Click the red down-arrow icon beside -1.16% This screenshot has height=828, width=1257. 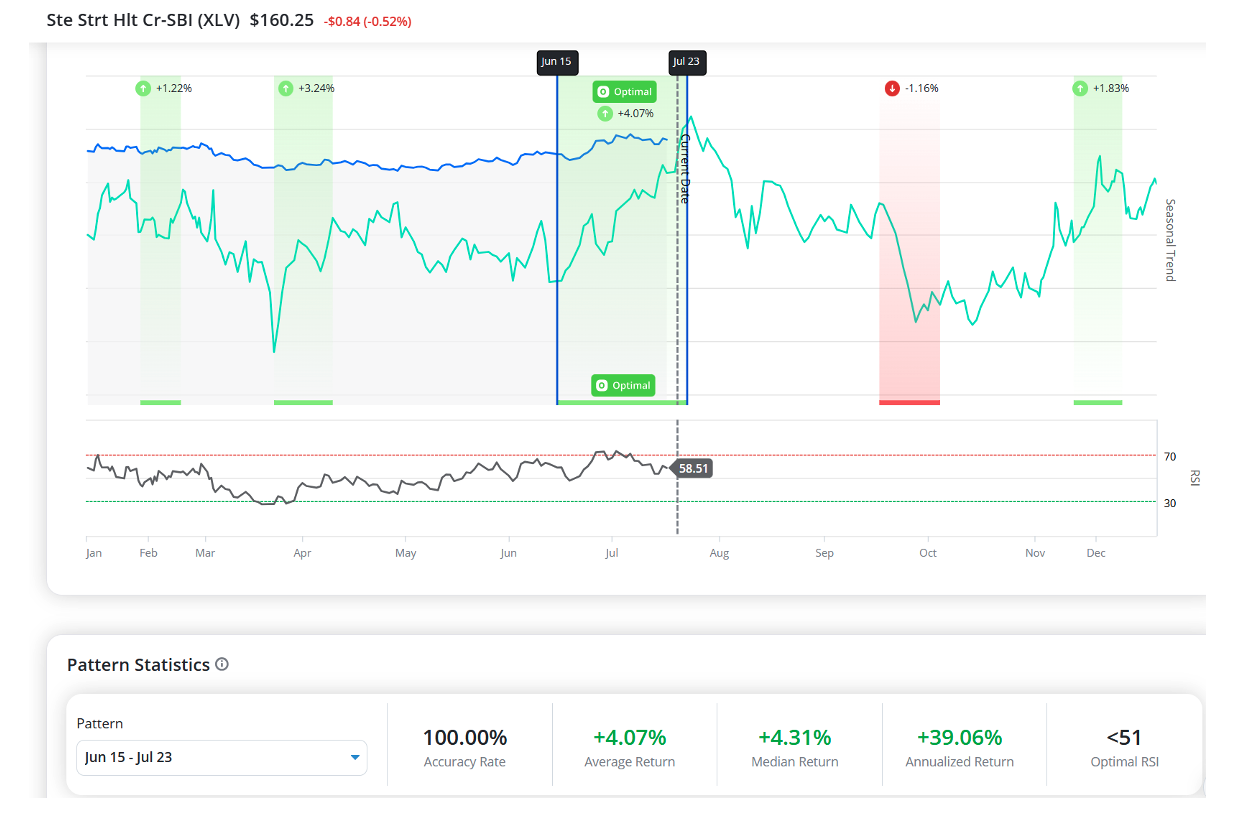(892, 88)
